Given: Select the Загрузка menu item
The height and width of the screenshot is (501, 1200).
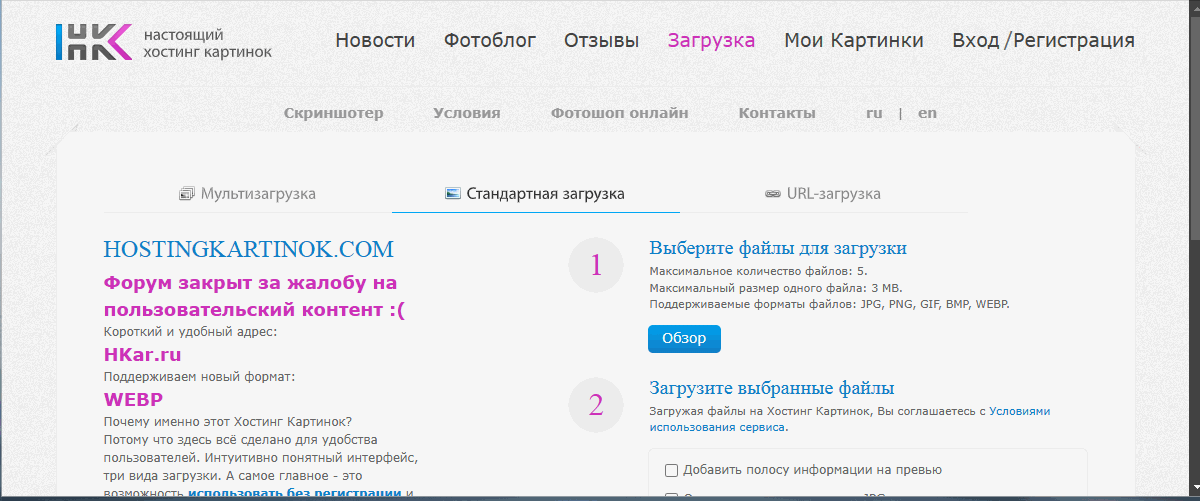Looking at the screenshot, I should coord(711,41).
